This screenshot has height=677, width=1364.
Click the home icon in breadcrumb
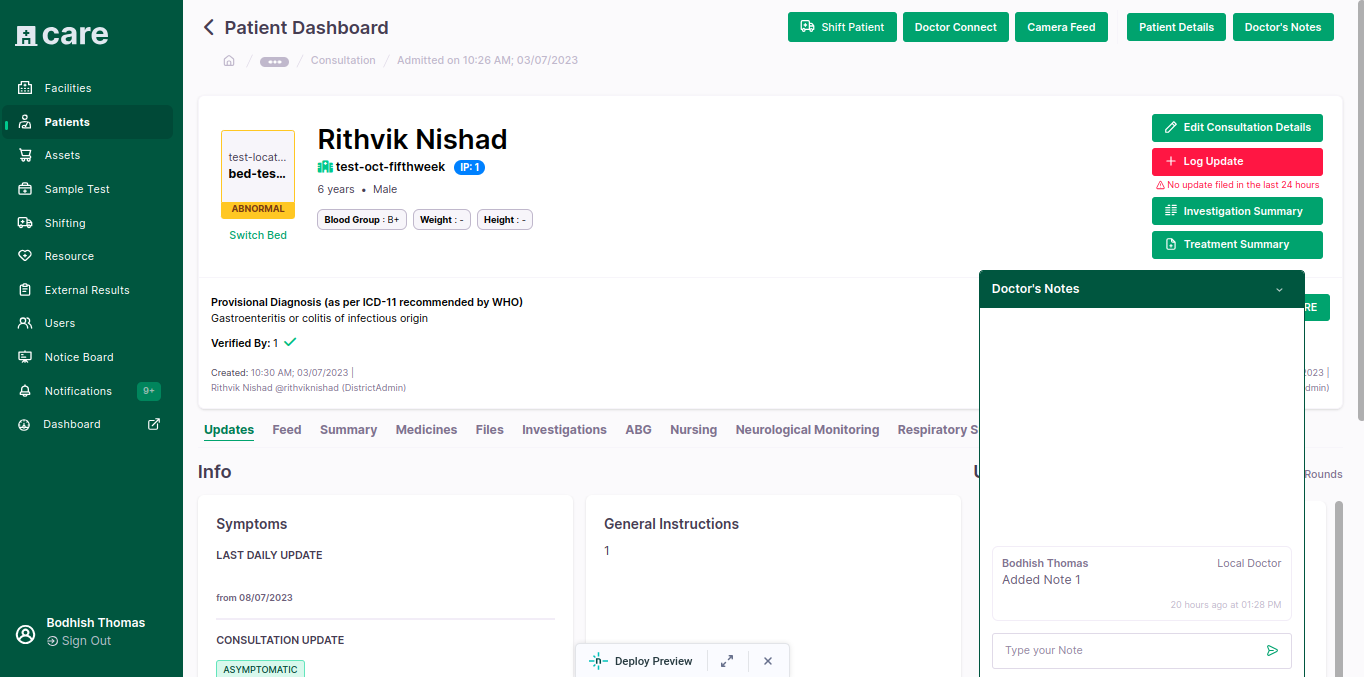(229, 61)
